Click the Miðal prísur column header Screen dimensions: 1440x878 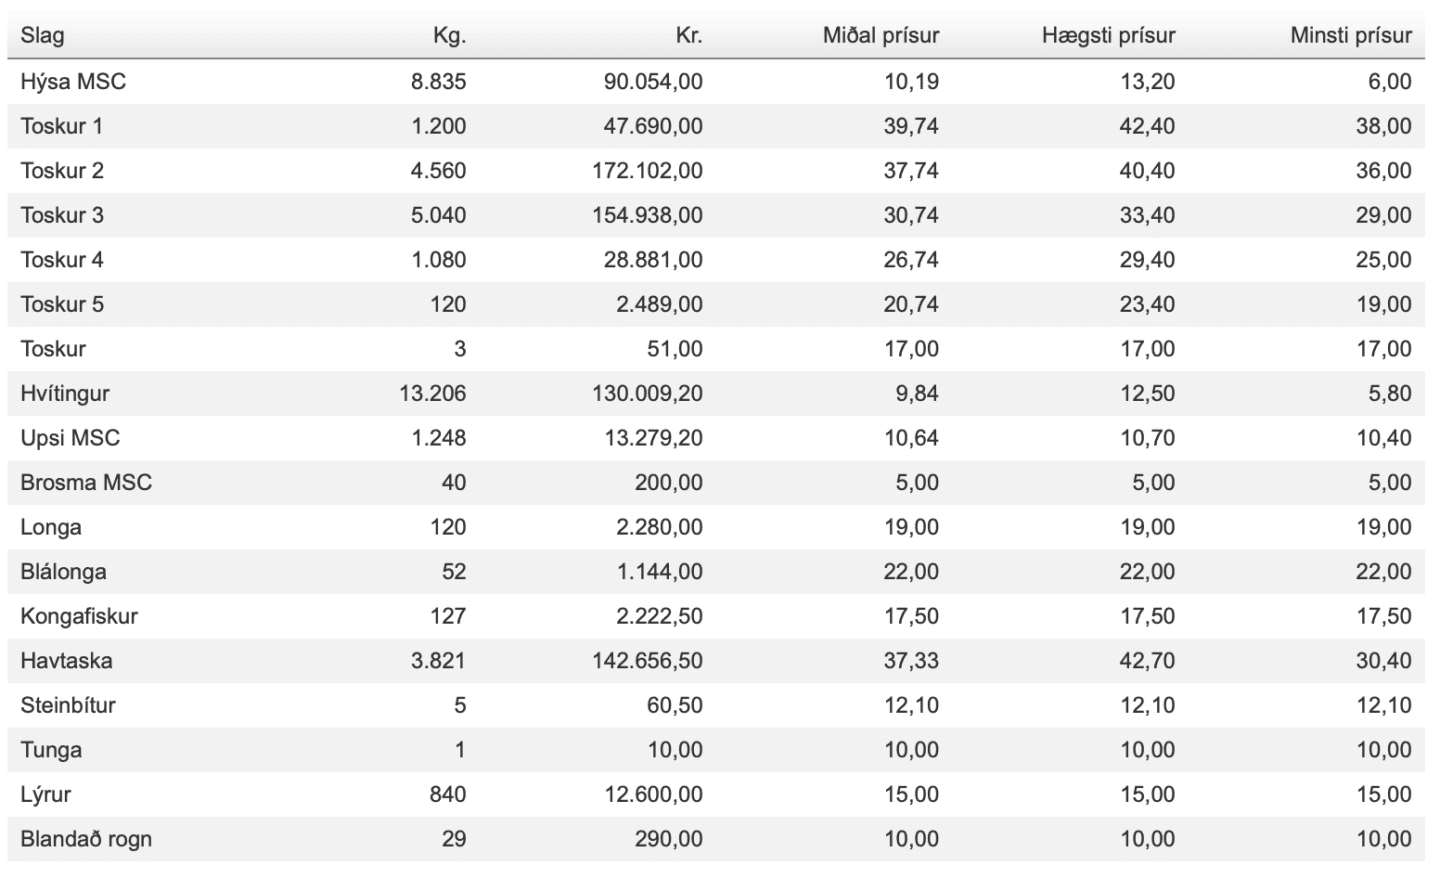(x=881, y=36)
